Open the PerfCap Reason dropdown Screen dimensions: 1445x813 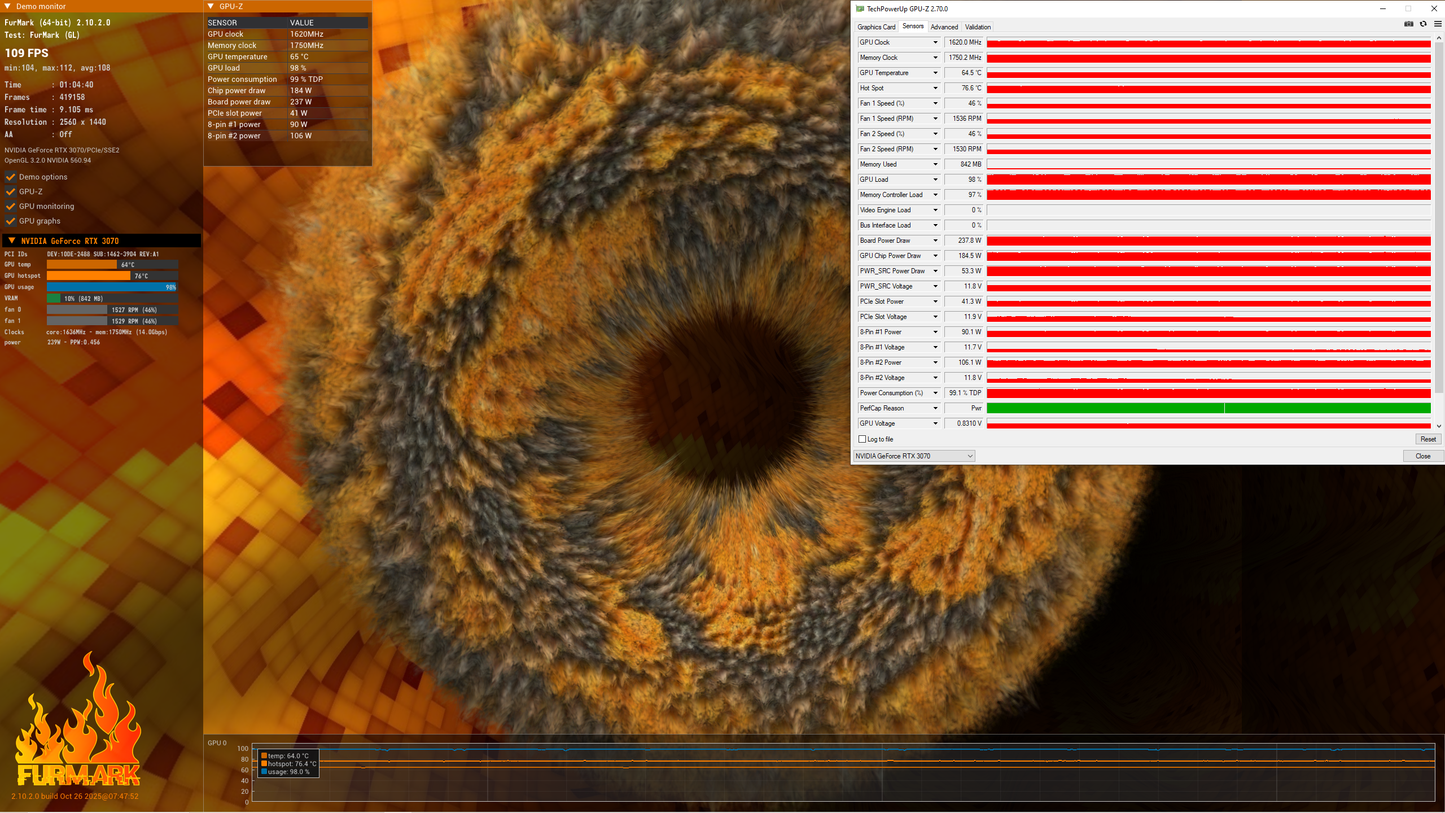click(935, 408)
